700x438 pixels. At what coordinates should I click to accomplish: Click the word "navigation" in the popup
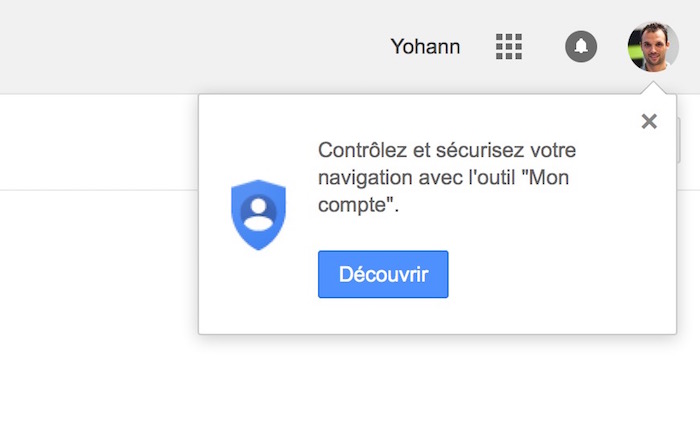[x=363, y=178]
